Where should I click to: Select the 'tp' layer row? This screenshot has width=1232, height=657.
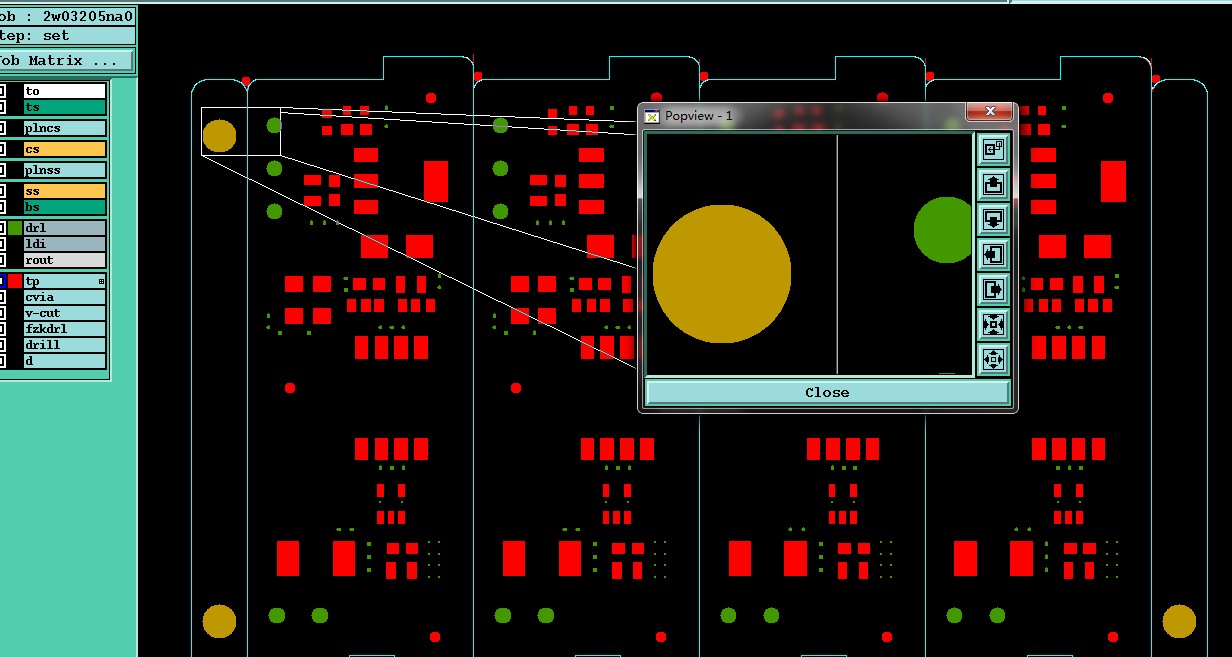[64, 281]
